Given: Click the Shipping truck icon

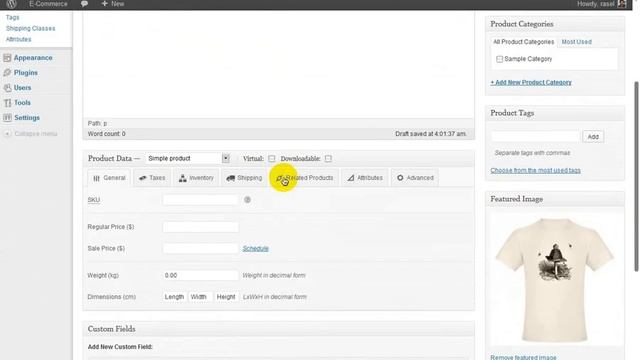Looking at the screenshot, I should (231, 178).
